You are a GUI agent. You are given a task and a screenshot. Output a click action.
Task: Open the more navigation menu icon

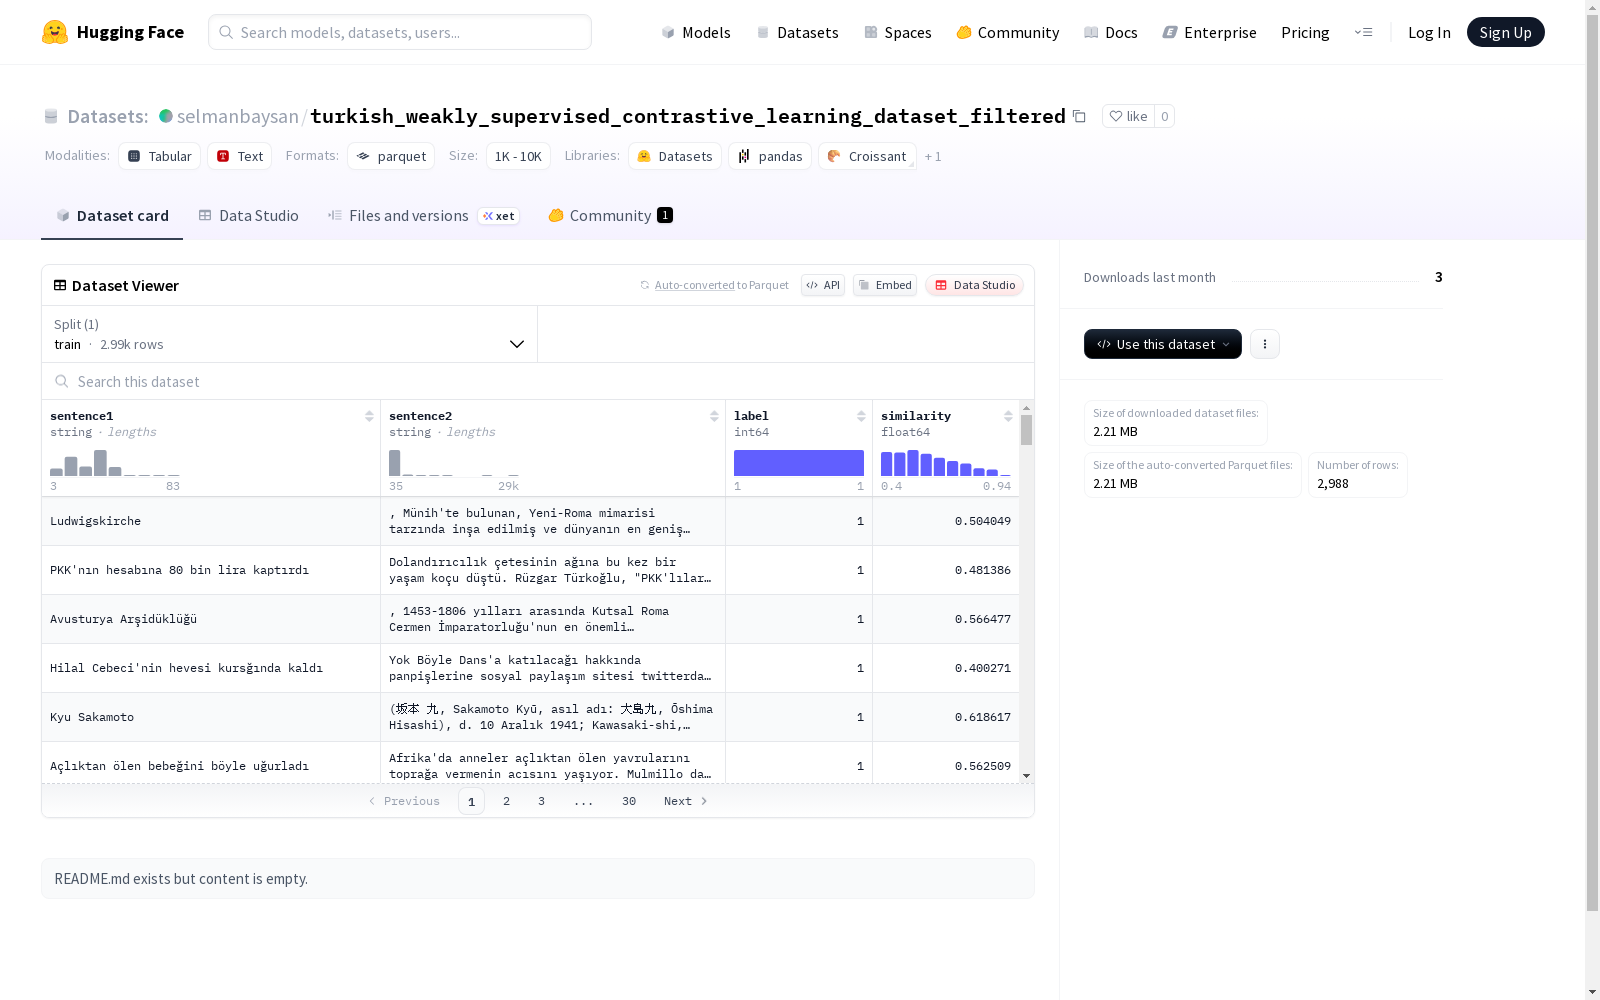(x=1363, y=32)
